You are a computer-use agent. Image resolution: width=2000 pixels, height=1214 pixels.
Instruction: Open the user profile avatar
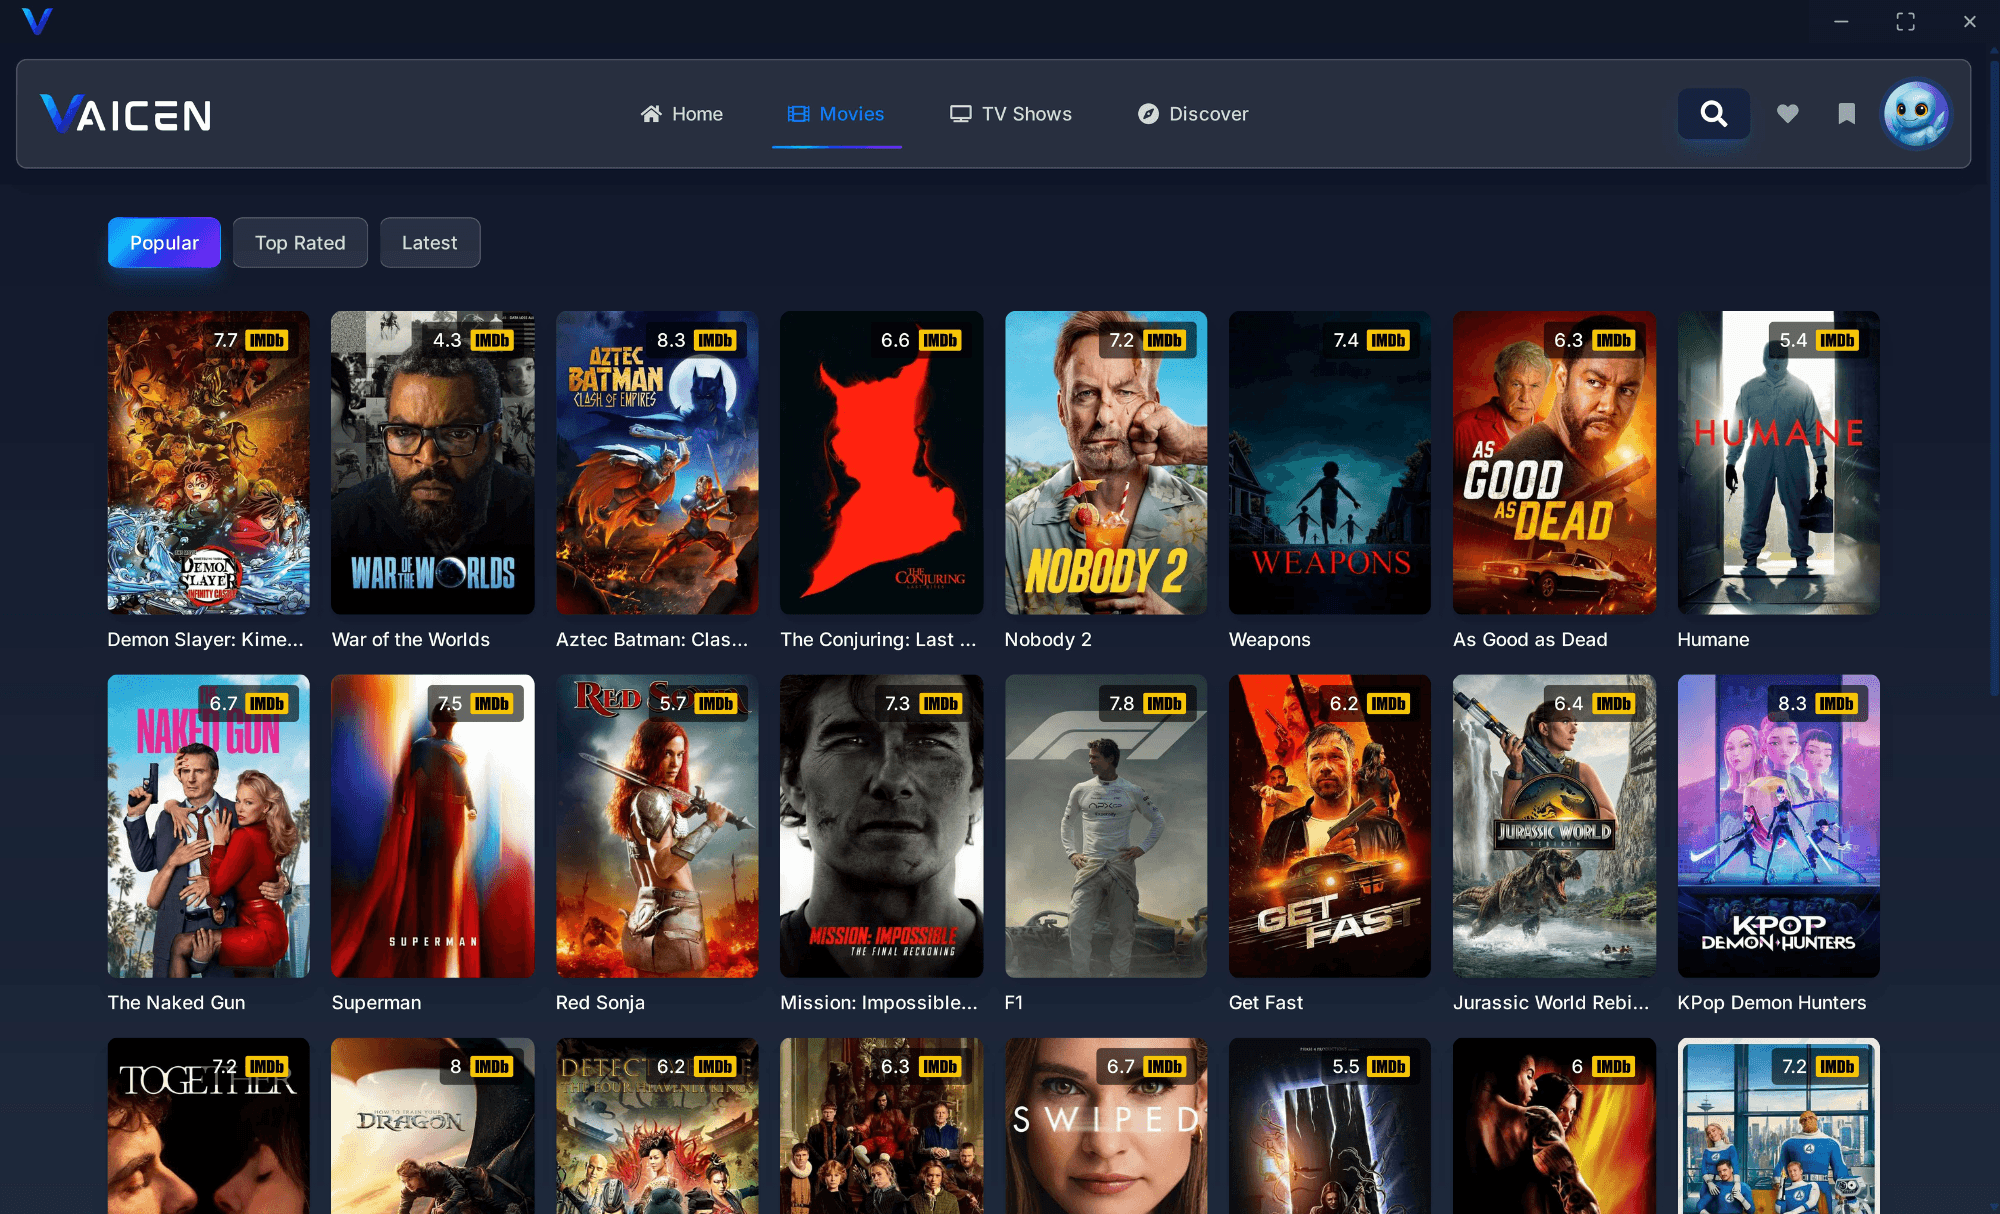pos(1914,114)
